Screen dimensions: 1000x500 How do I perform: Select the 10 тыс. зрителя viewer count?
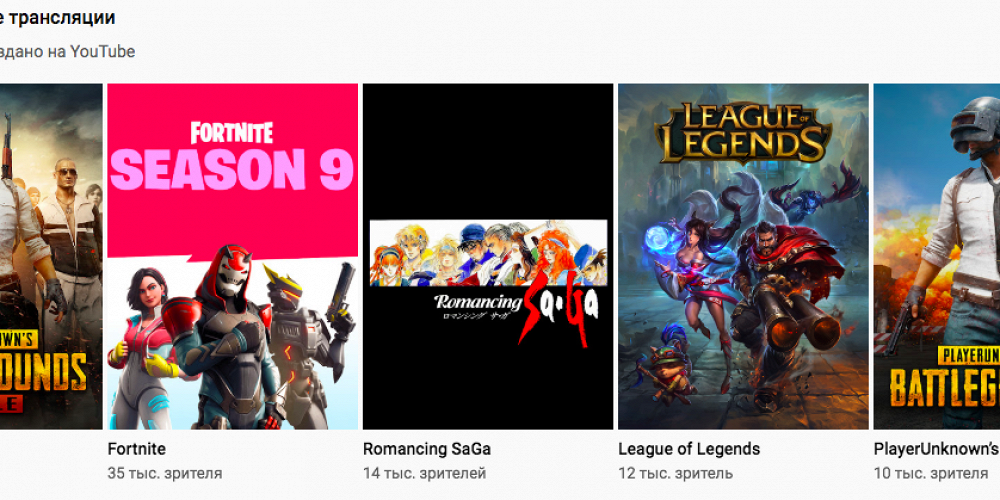pos(930,473)
